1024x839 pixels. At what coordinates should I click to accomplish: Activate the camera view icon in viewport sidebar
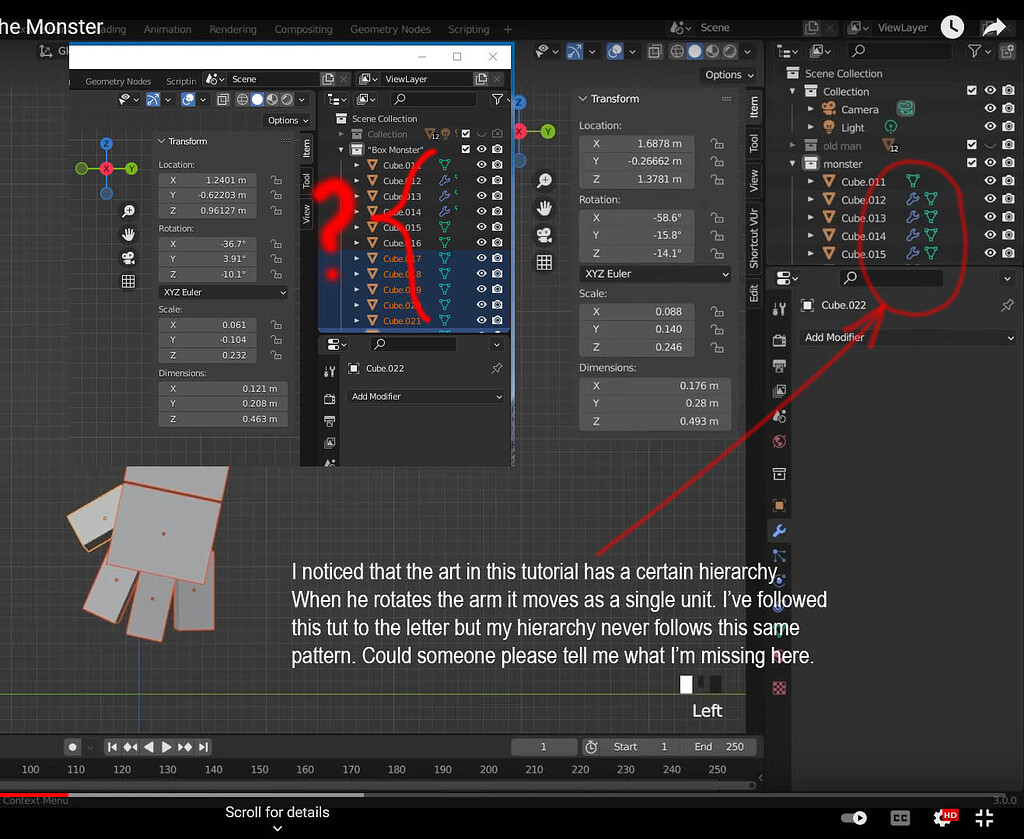543,235
